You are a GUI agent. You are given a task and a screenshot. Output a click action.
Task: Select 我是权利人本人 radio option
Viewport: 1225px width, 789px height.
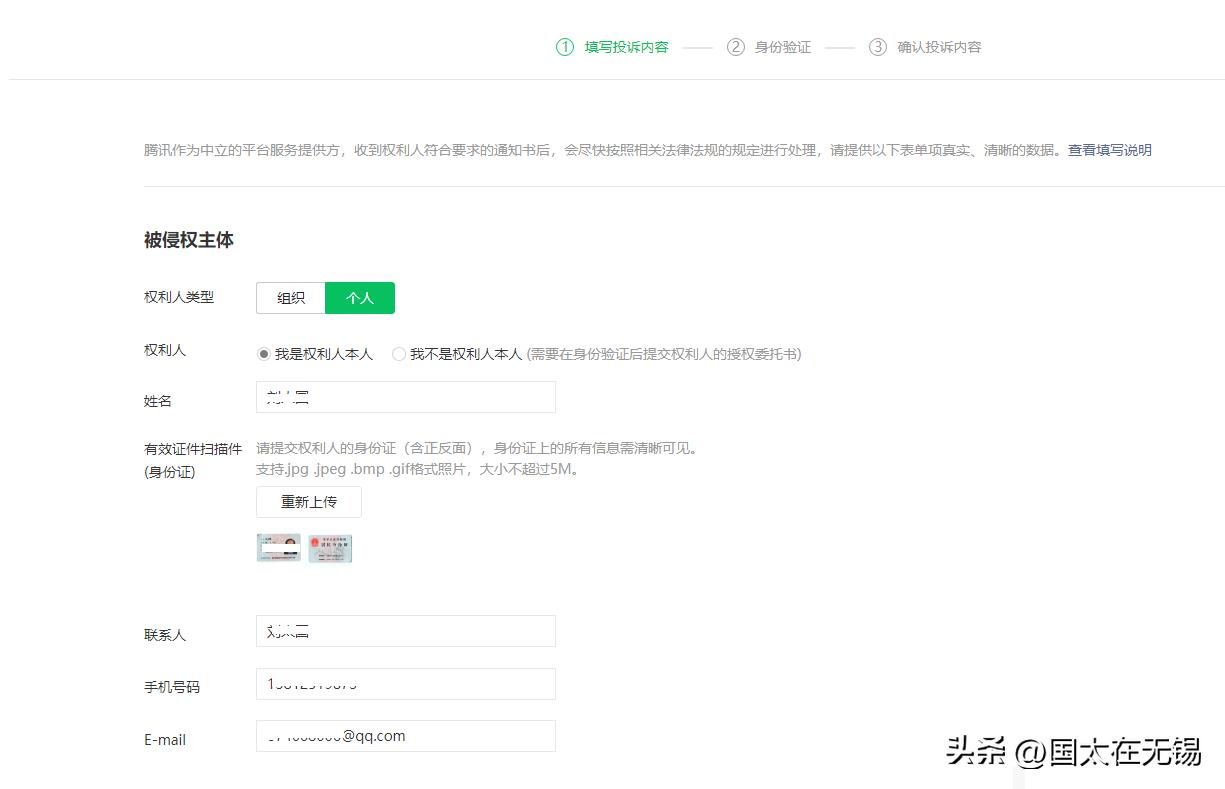tap(262, 354)
